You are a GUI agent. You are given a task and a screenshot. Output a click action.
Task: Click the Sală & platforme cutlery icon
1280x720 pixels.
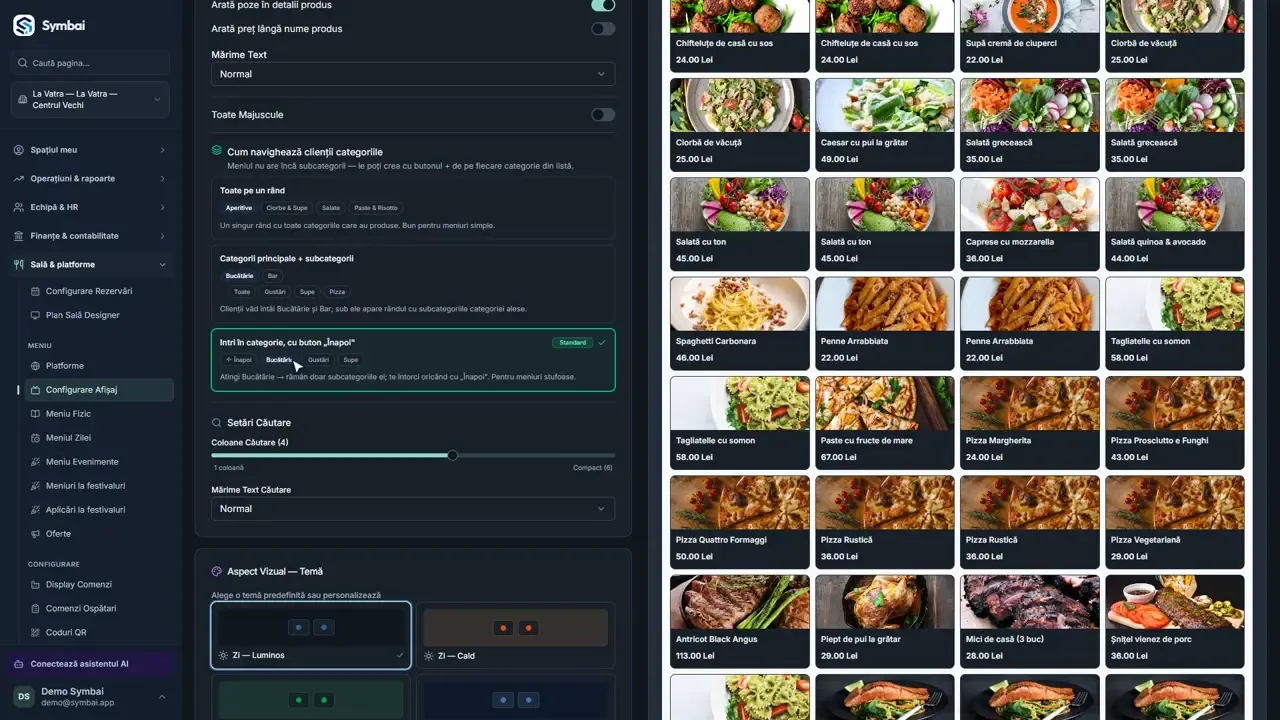coord(20,265)
